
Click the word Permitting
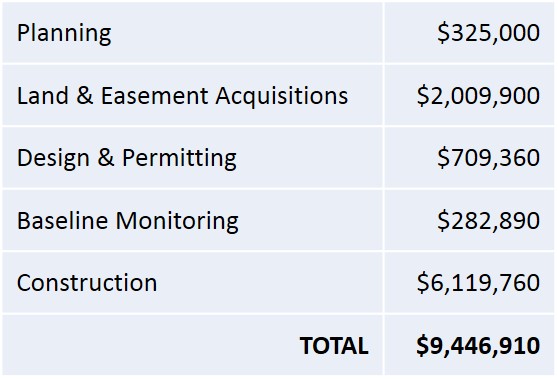(179, 159)
